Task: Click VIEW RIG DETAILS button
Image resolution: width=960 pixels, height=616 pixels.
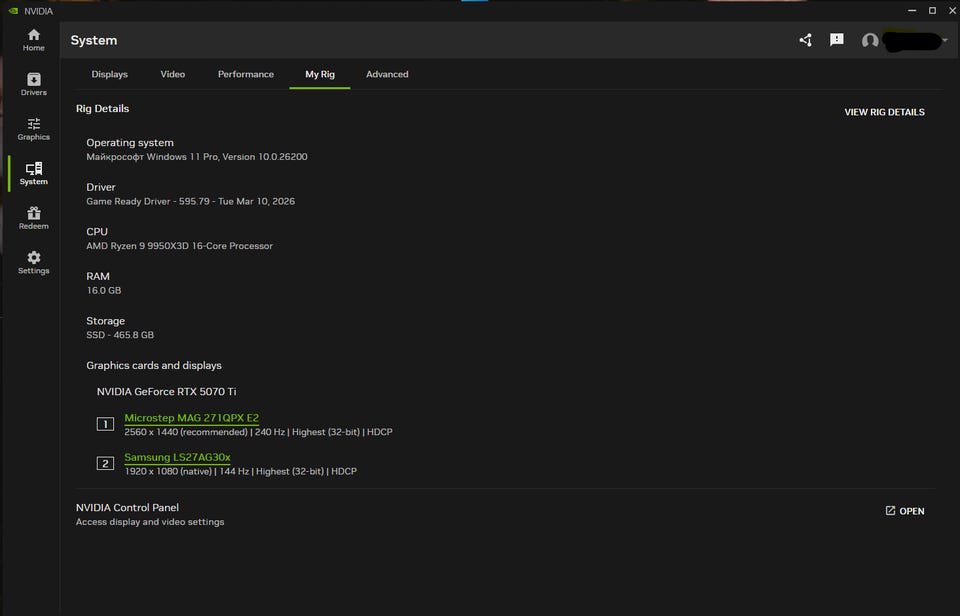Action: (x=884, y=112)
